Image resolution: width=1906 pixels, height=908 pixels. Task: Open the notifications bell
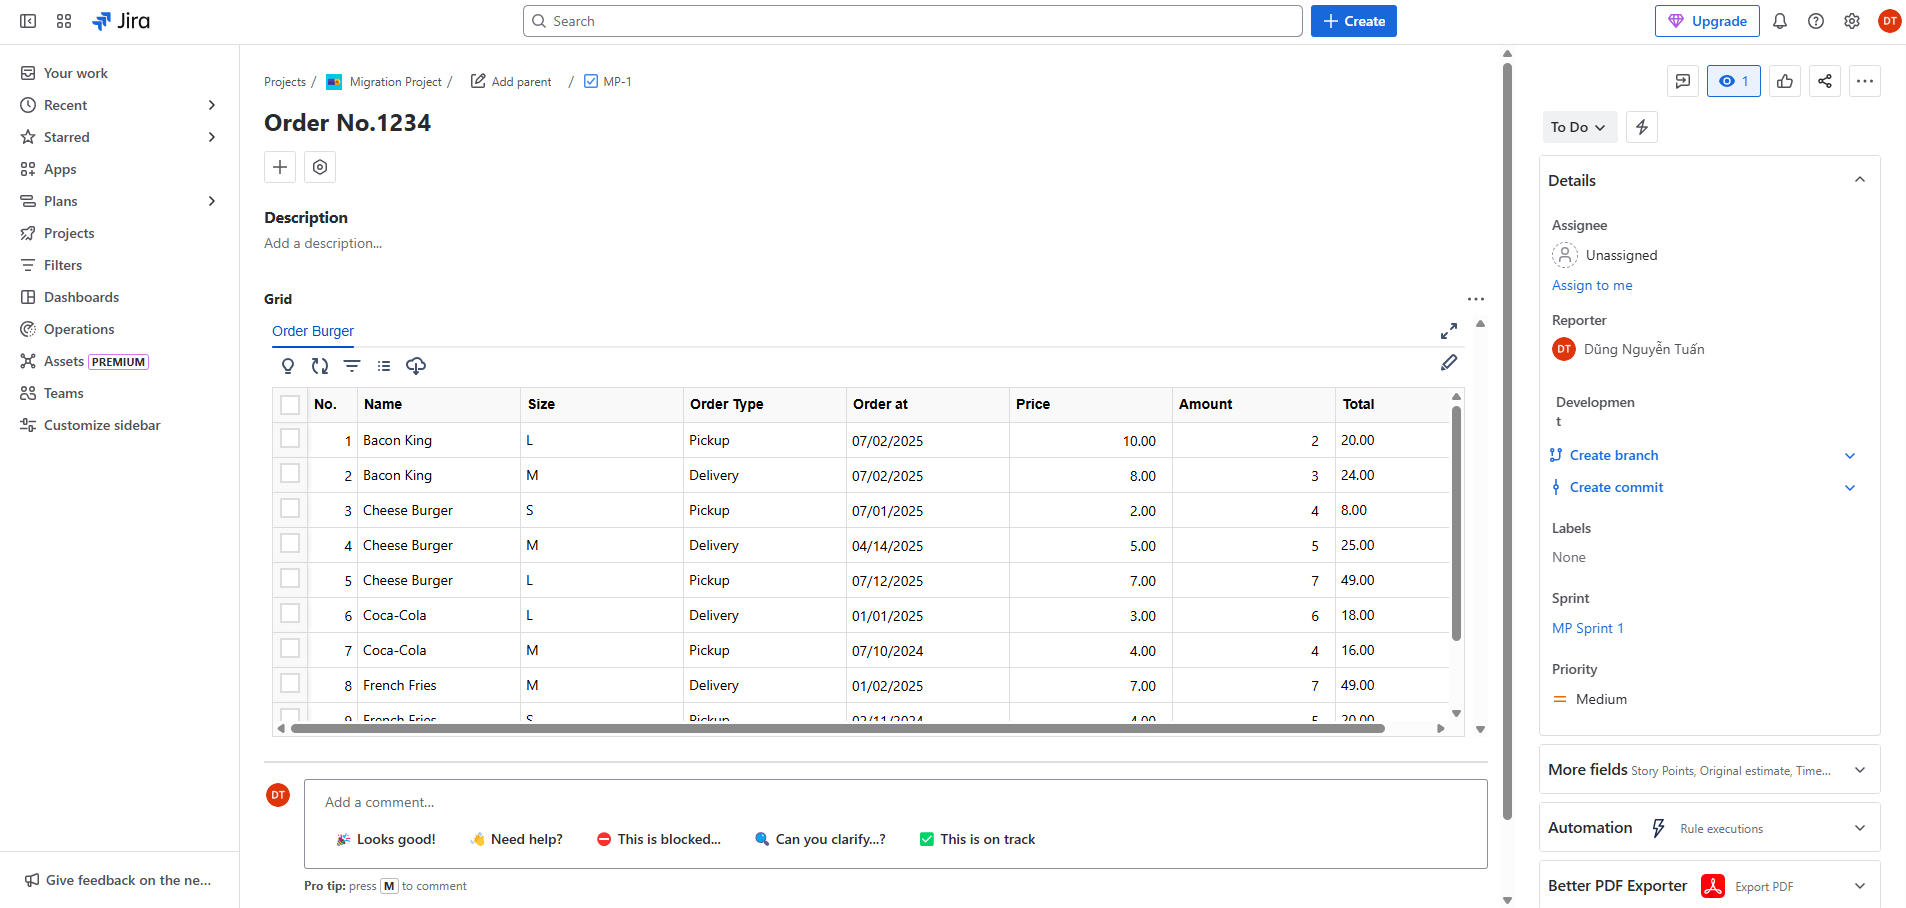pos(1780,21)
